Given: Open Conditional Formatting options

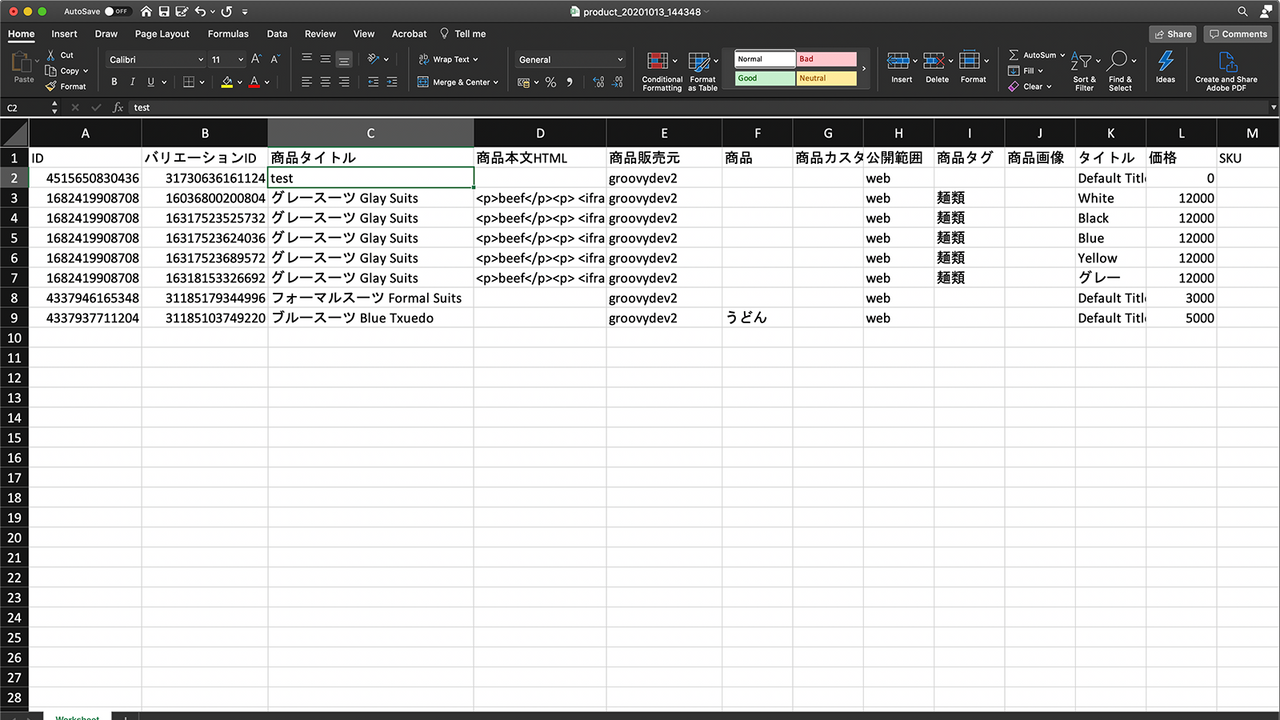Looking at the screenshot, I should pos(661,70).
